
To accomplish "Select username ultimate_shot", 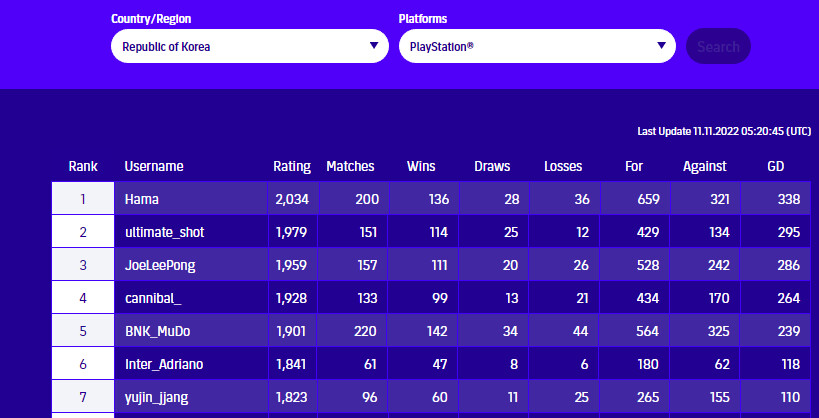I will [x=164, y=232].
